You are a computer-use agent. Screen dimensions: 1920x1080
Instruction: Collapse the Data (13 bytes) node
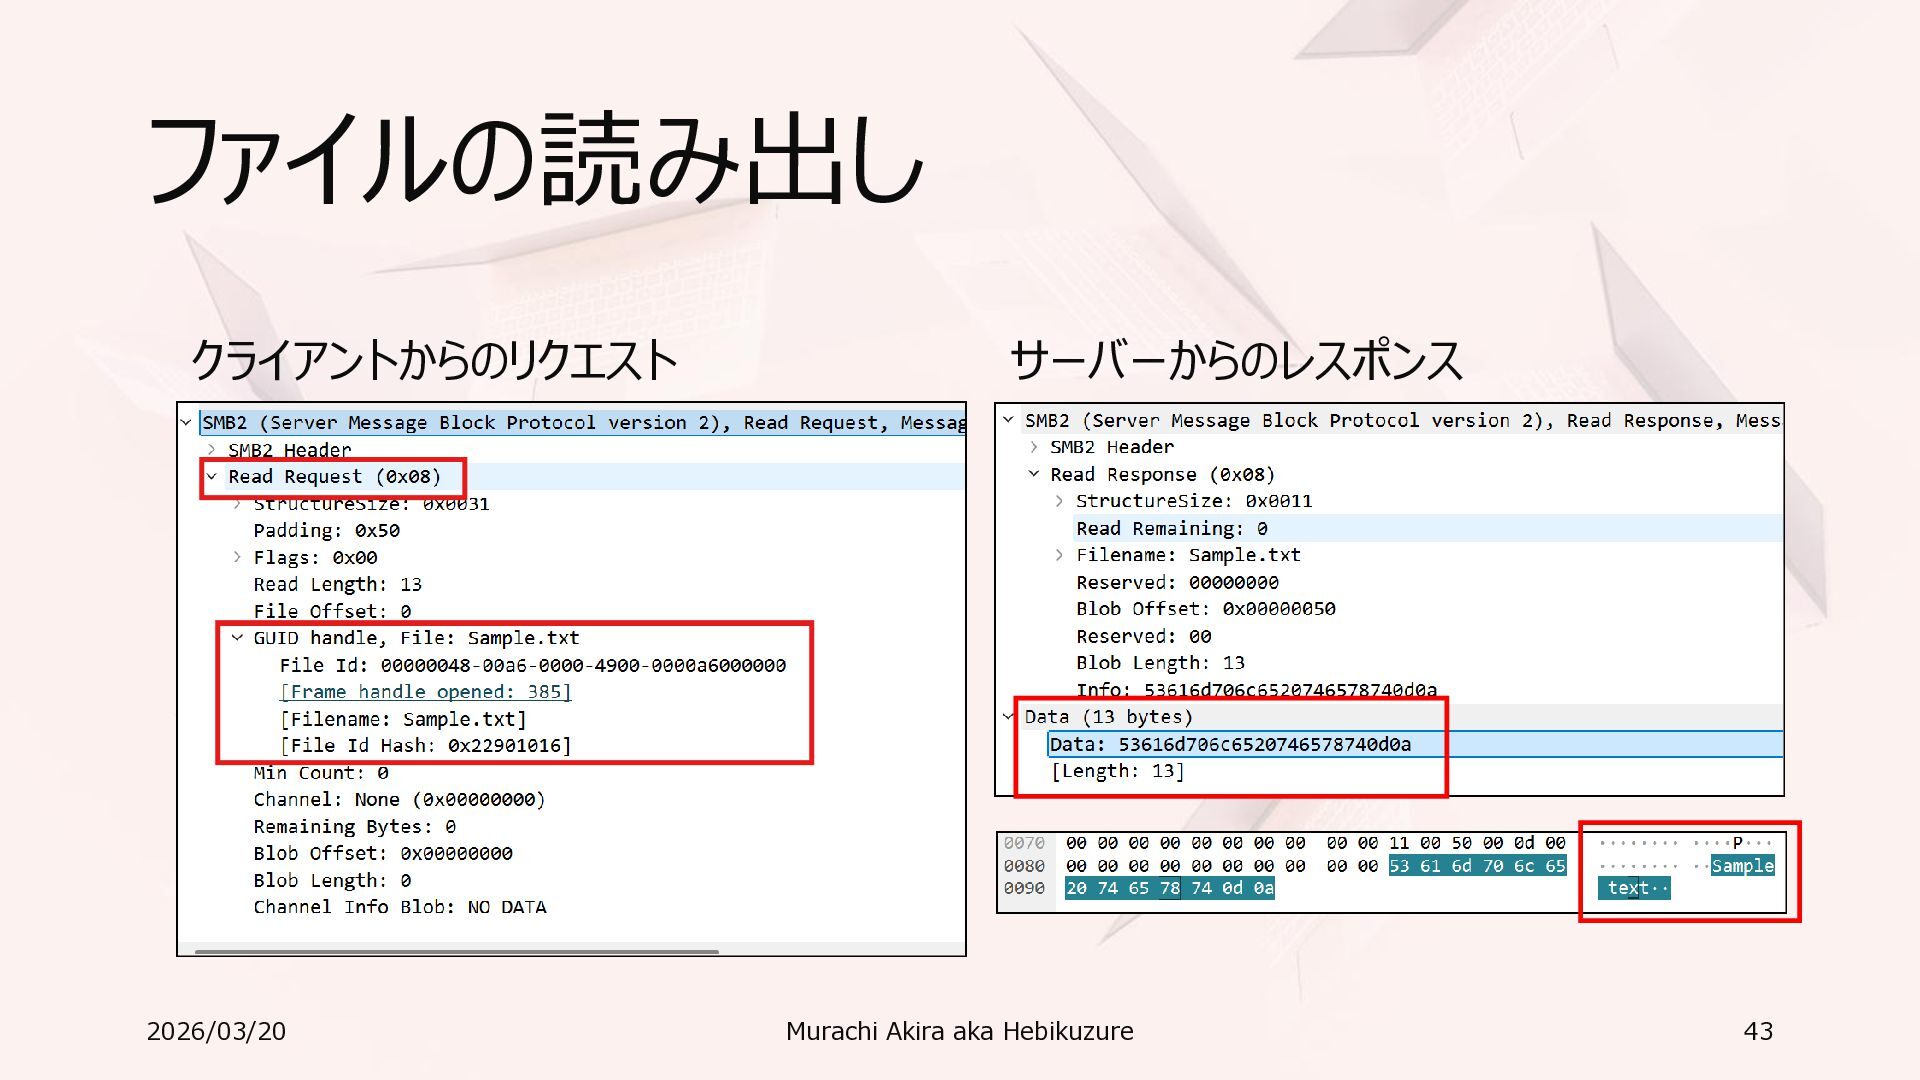[1008, 717]
